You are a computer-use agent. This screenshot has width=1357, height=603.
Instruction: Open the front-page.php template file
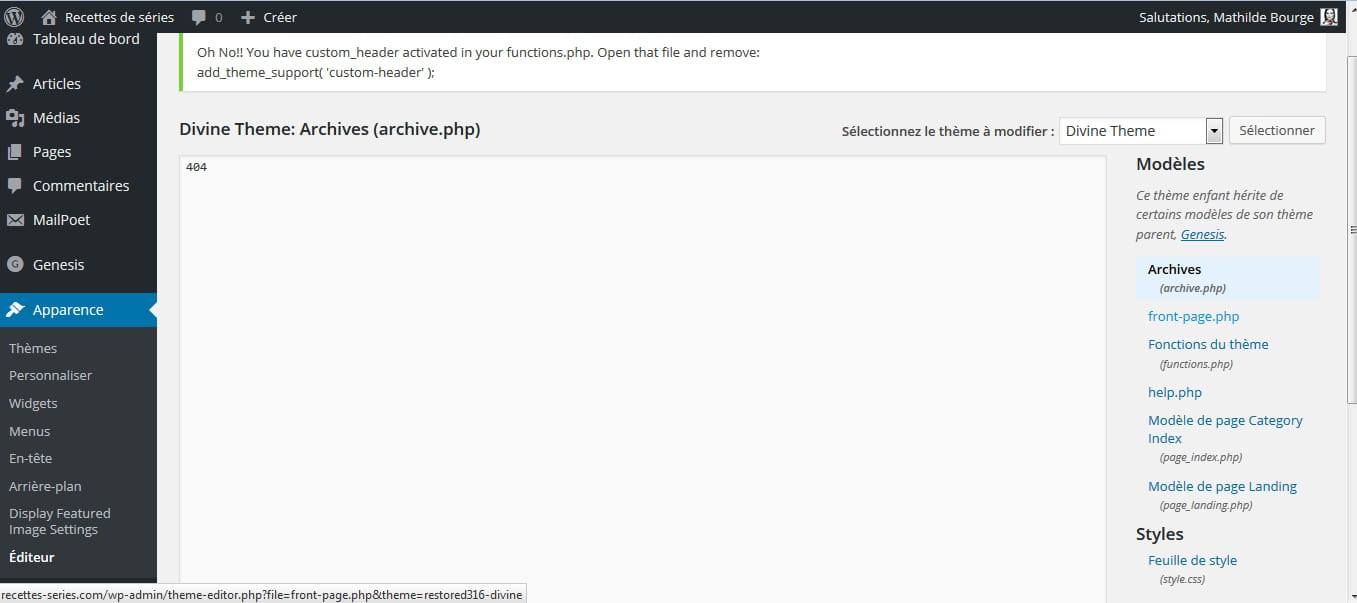point(1193,317)
